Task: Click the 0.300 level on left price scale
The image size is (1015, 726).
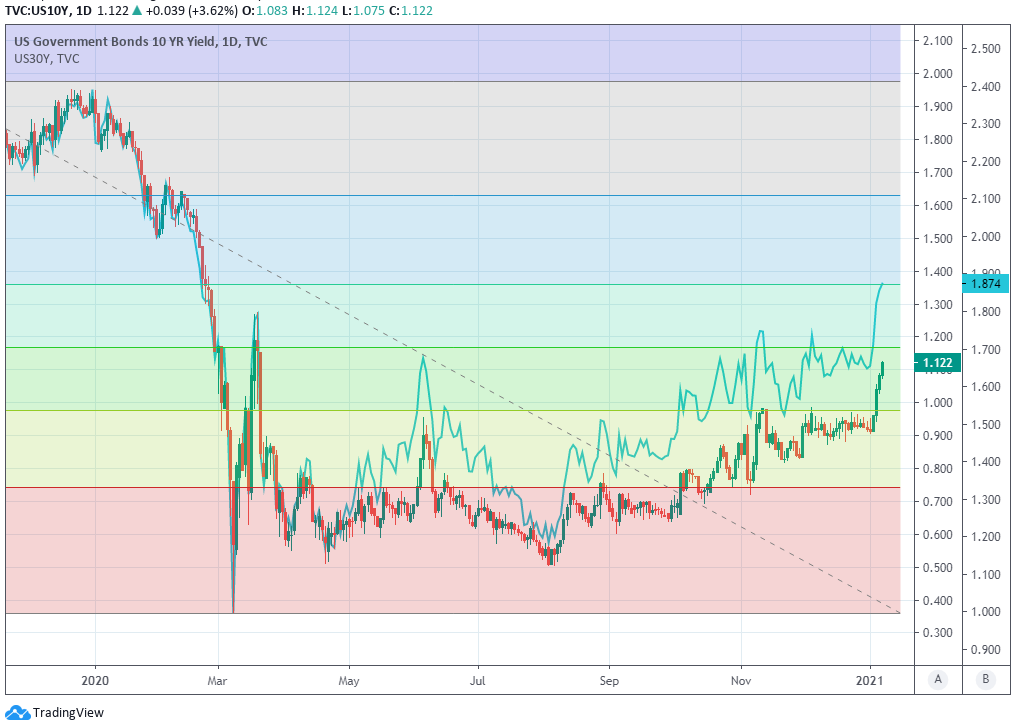Action: click(x=937, y=633)
